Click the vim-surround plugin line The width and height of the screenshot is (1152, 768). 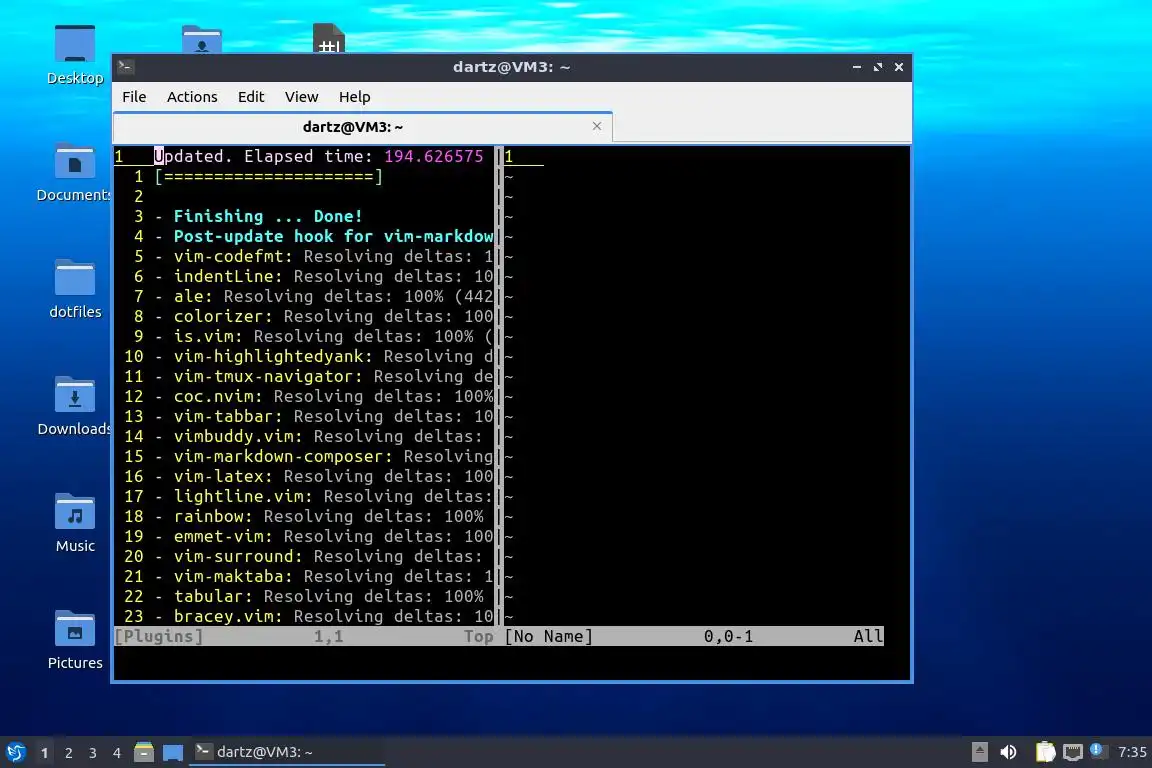[x=318, y=556]
